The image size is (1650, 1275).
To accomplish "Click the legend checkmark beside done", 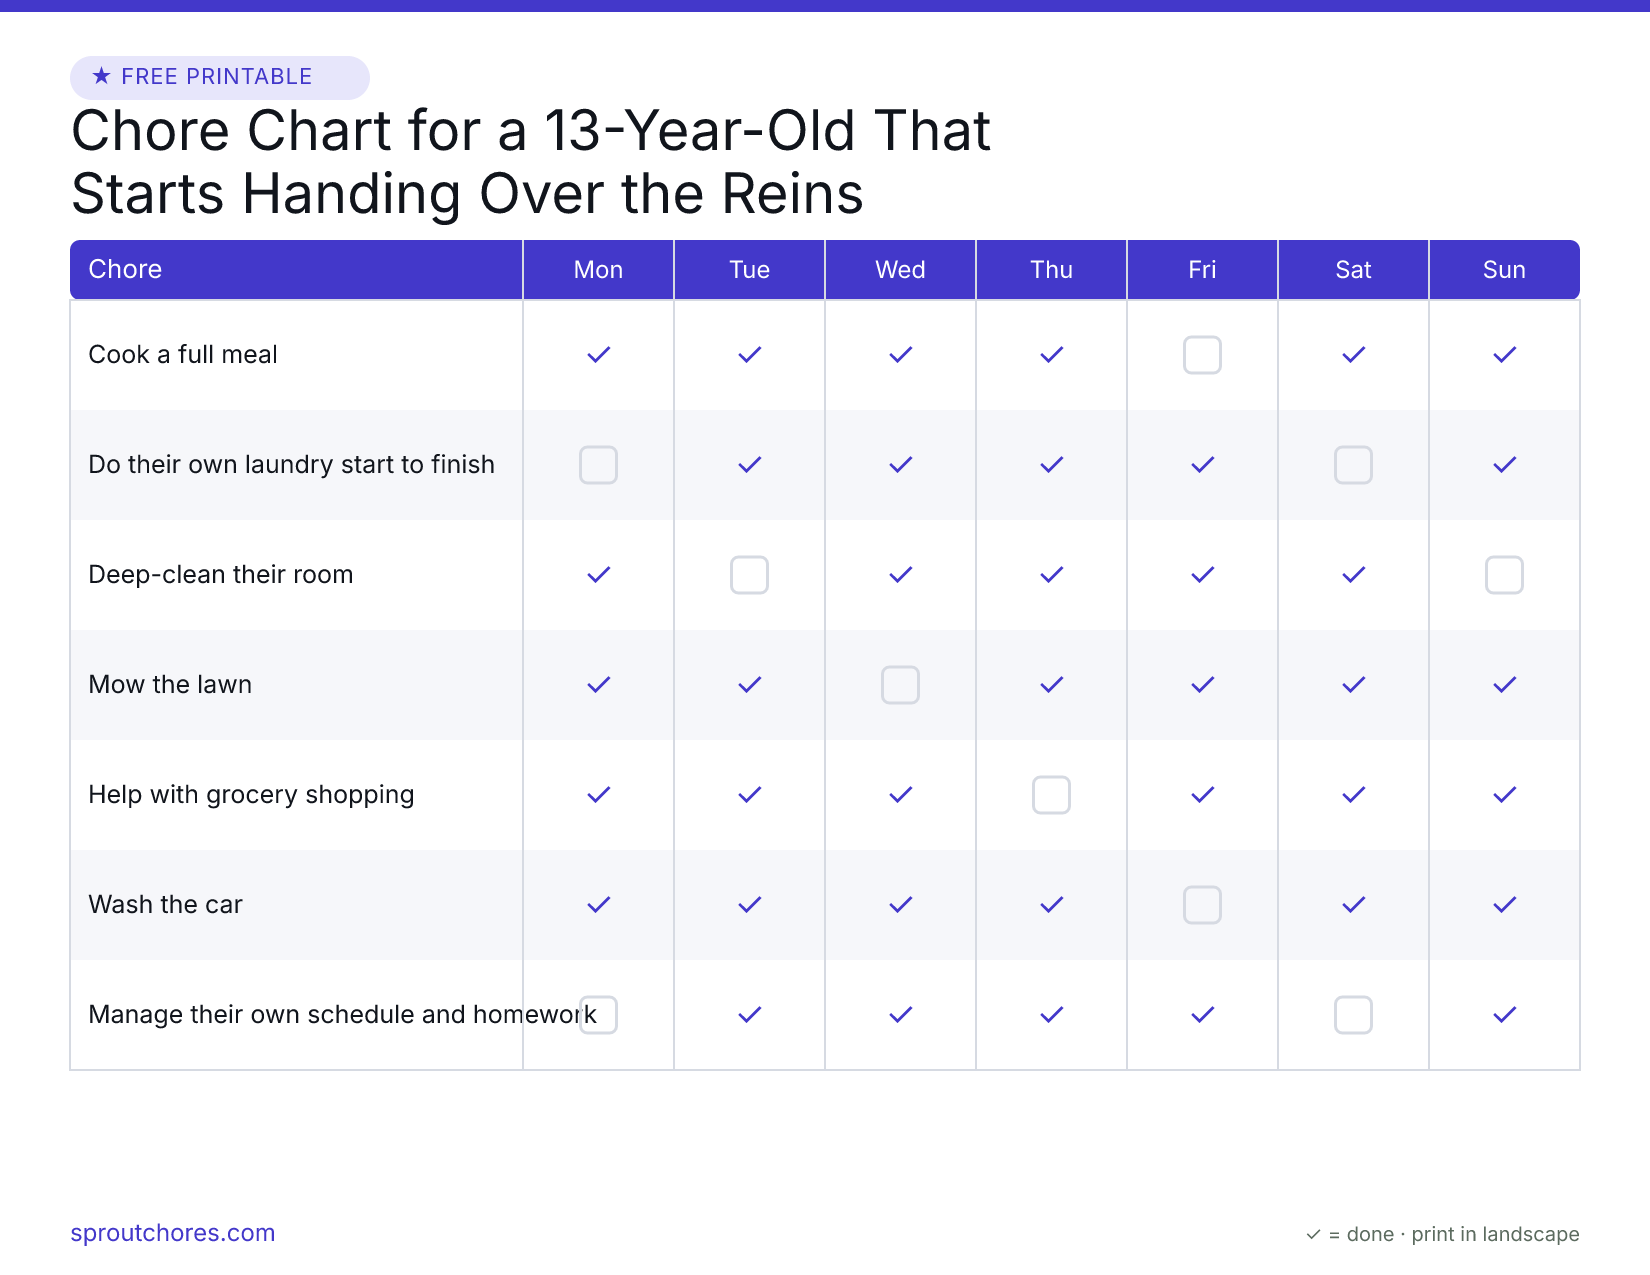I will 1313,1235.
